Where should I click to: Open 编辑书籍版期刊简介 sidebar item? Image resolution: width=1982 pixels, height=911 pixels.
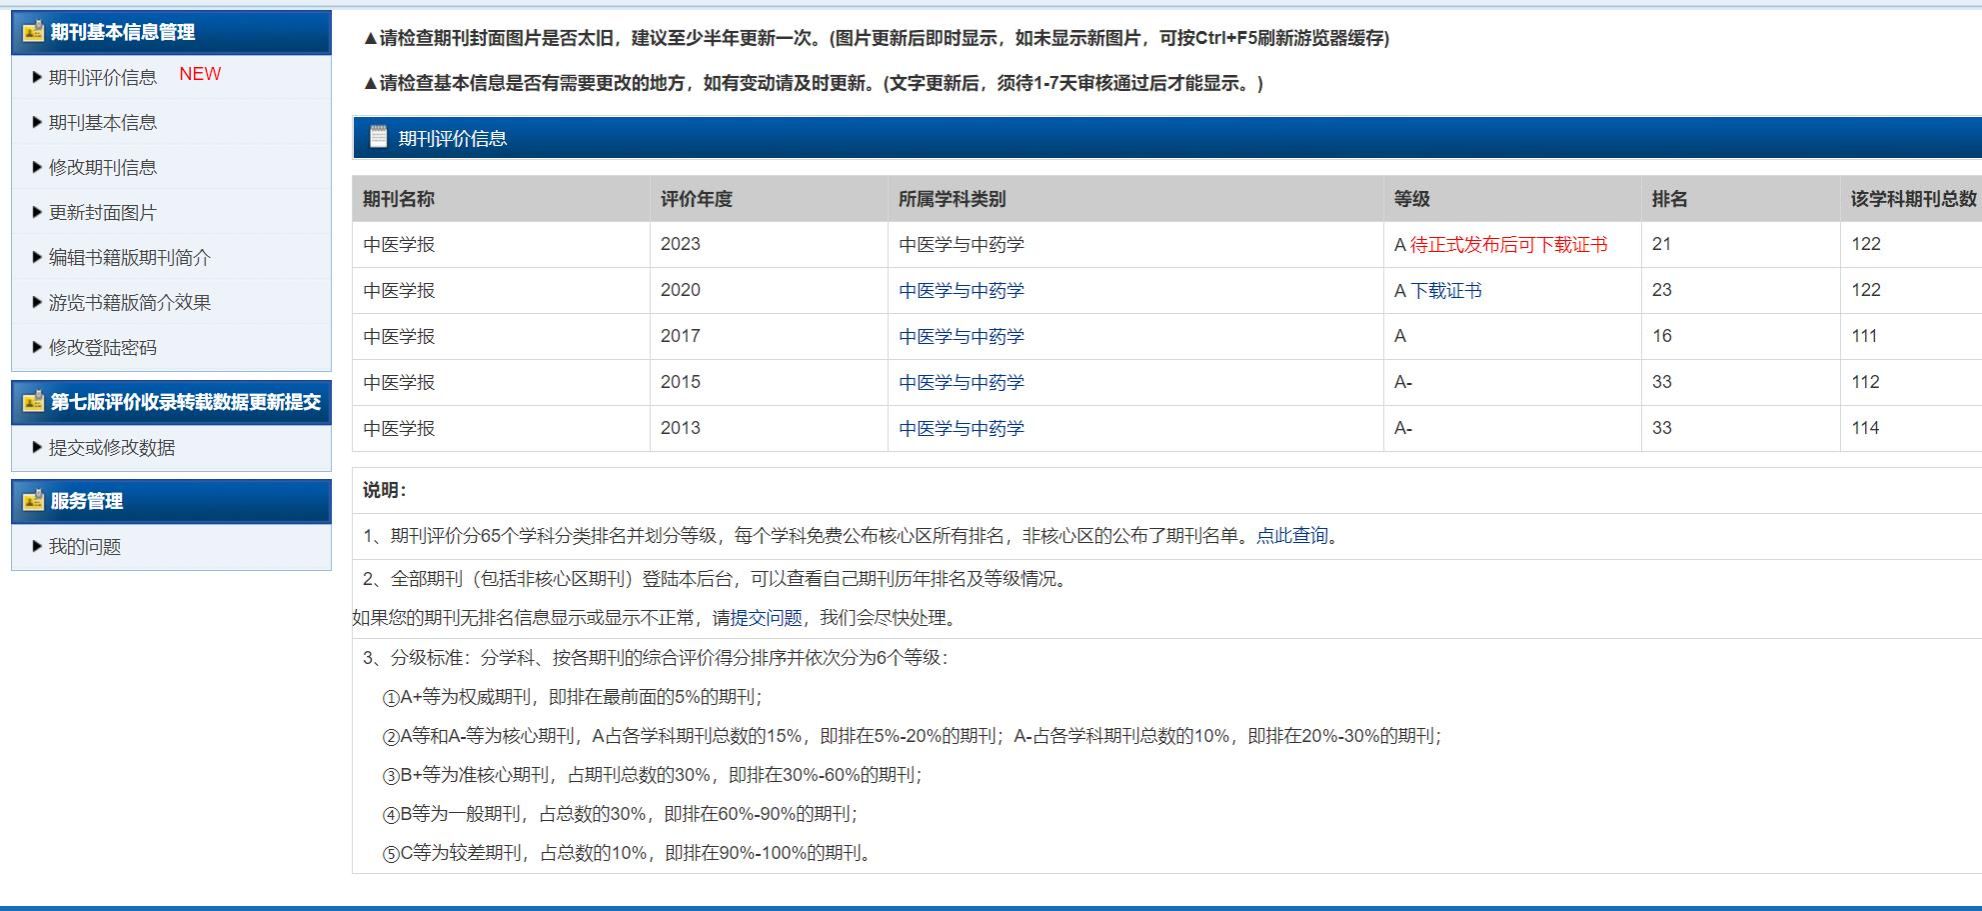(129, 257)
